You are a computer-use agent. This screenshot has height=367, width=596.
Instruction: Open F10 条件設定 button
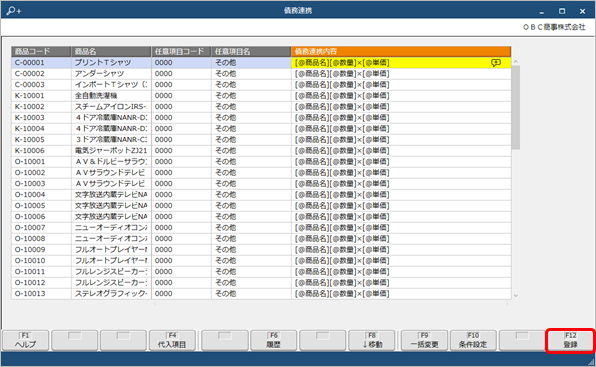click(x=473, y=340)
